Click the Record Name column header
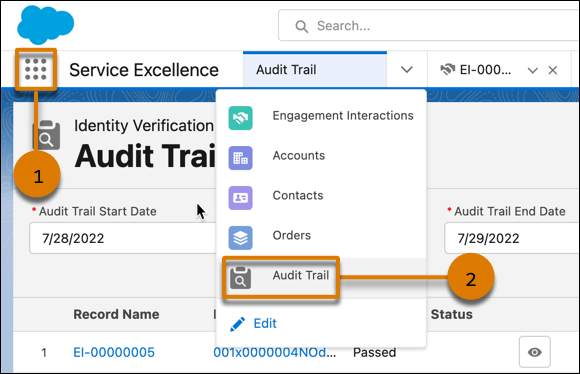The height and width of the screenshot is (374, 580). tap(116, 314)
